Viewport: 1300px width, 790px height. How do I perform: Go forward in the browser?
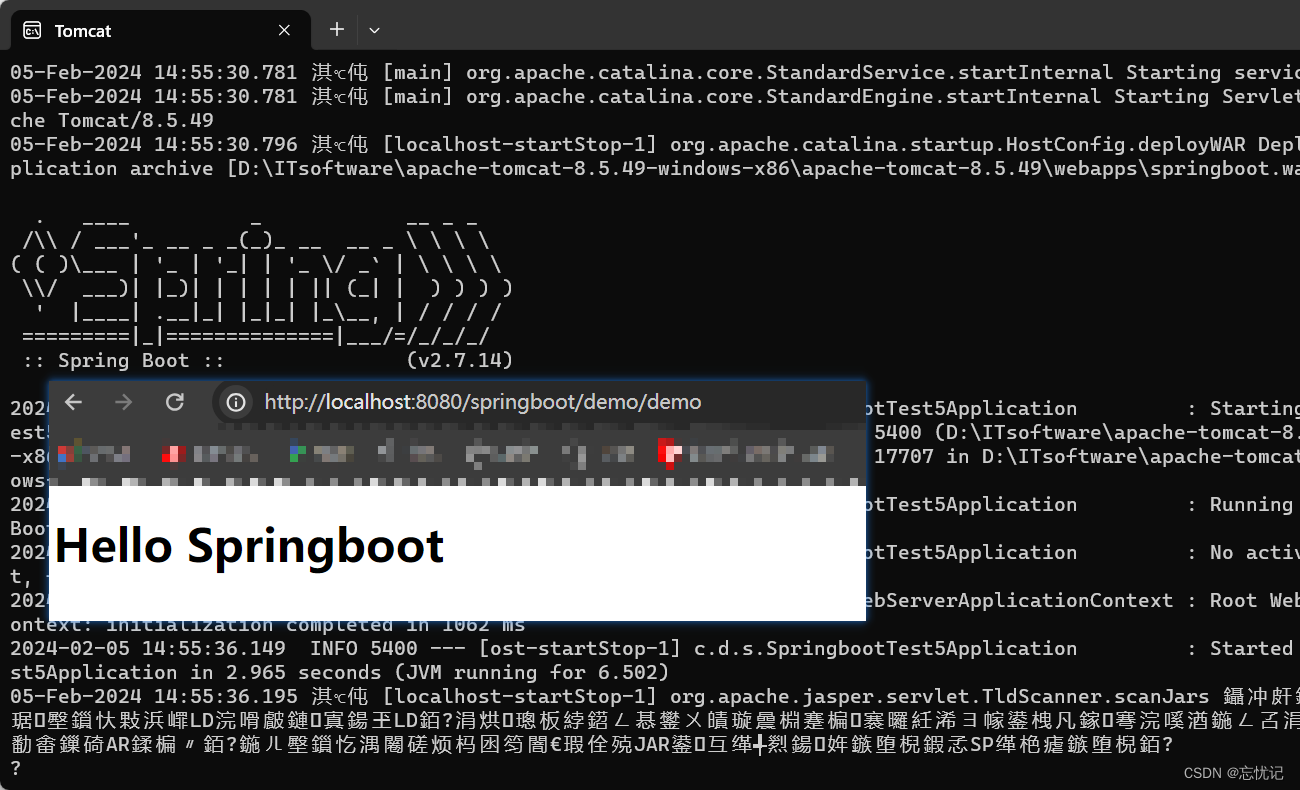coord(123,402)
